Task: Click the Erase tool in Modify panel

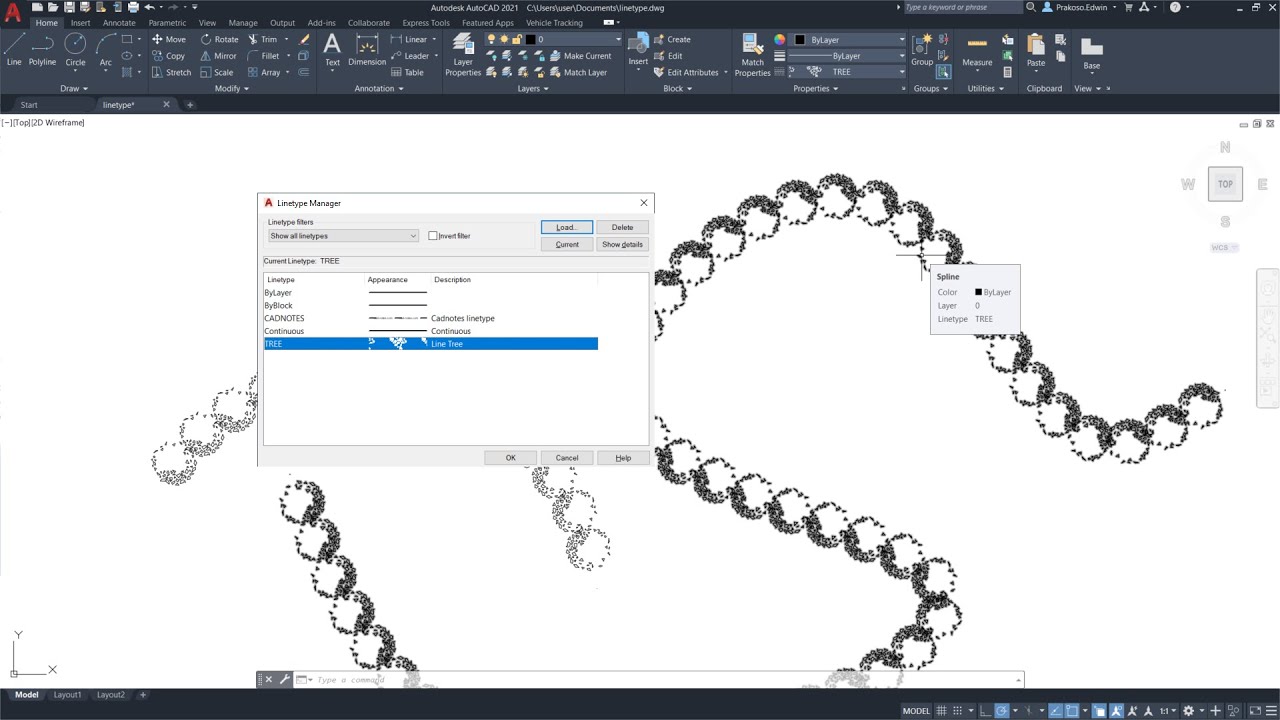Action: [305, 40]
